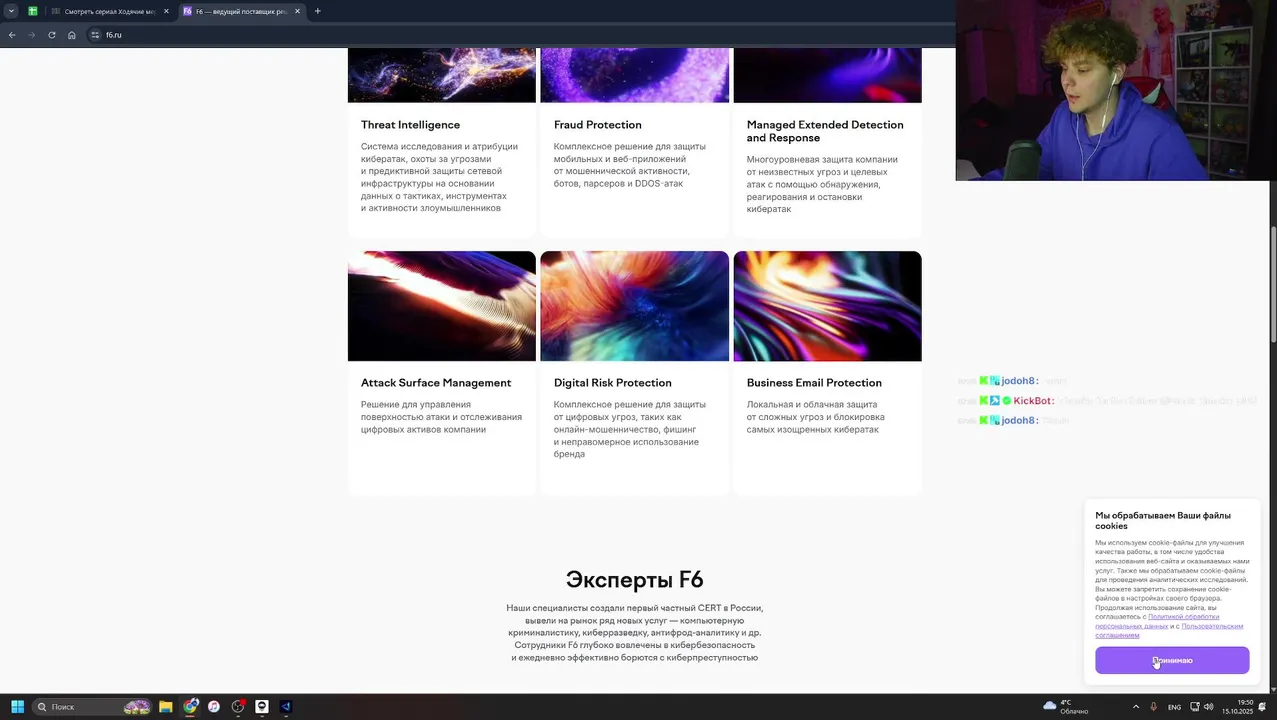This screenshot has height=720, width=1277.
Task: Click the Fraud Protection description paragraph
Action: point(629,165)
